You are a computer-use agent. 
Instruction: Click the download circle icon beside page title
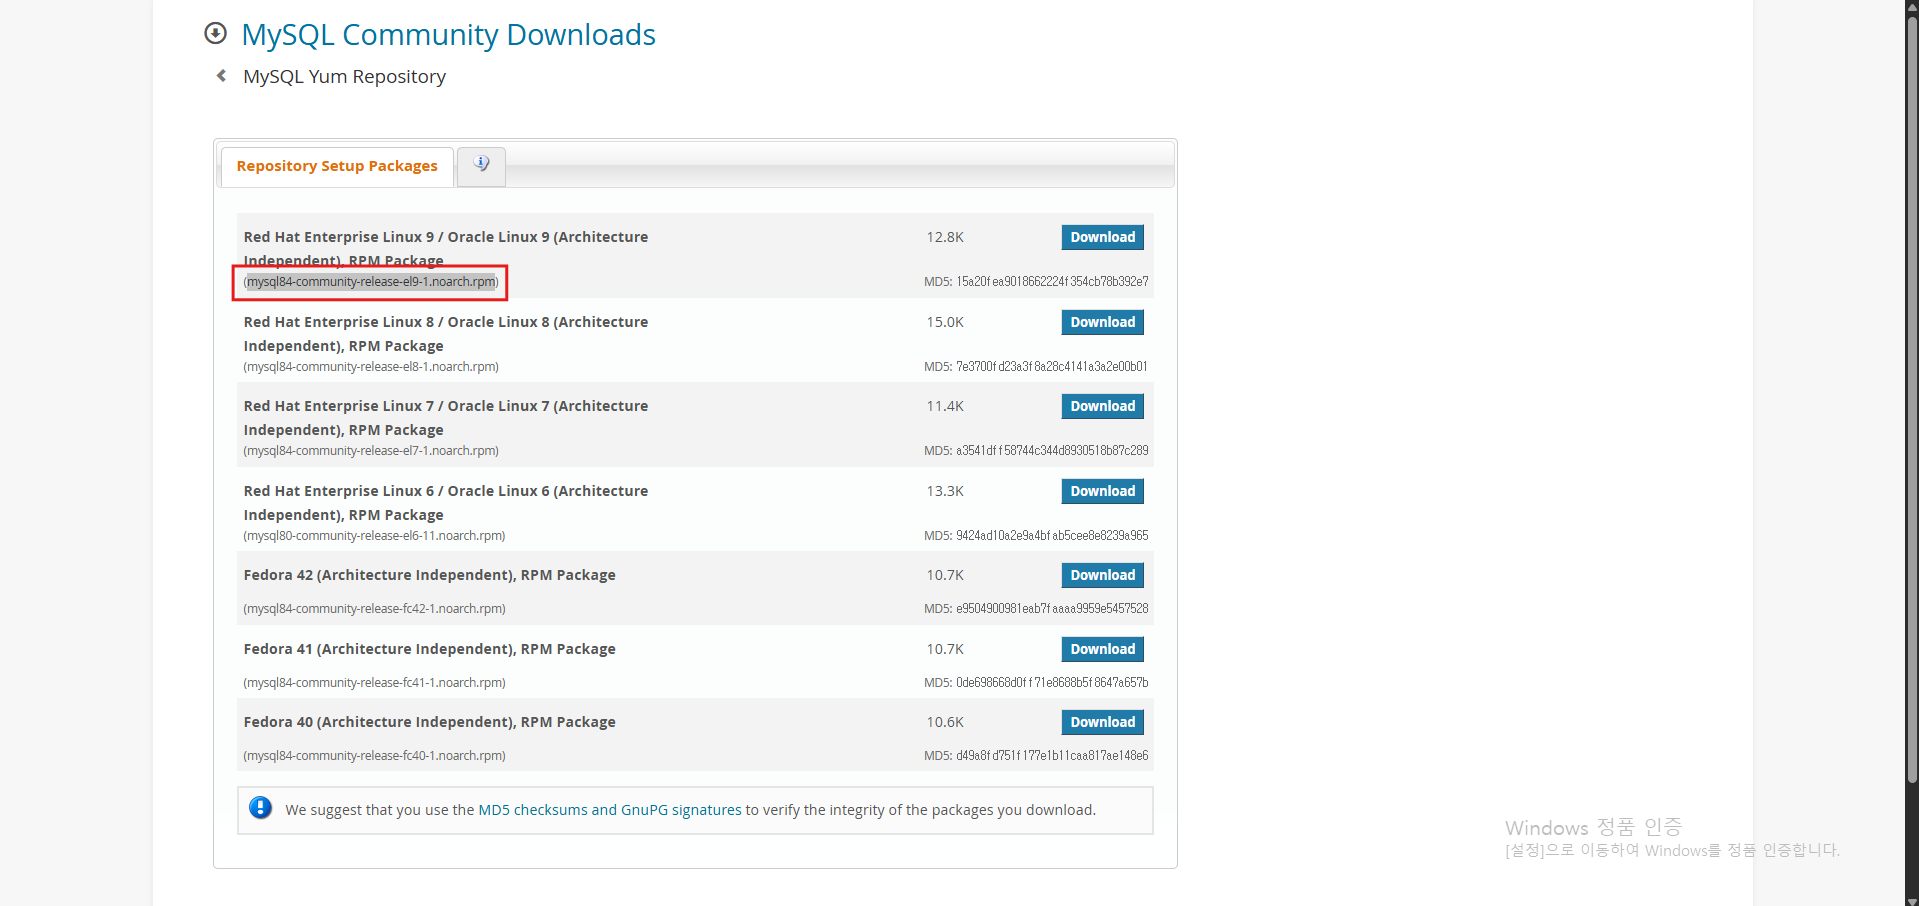[215, 33]
